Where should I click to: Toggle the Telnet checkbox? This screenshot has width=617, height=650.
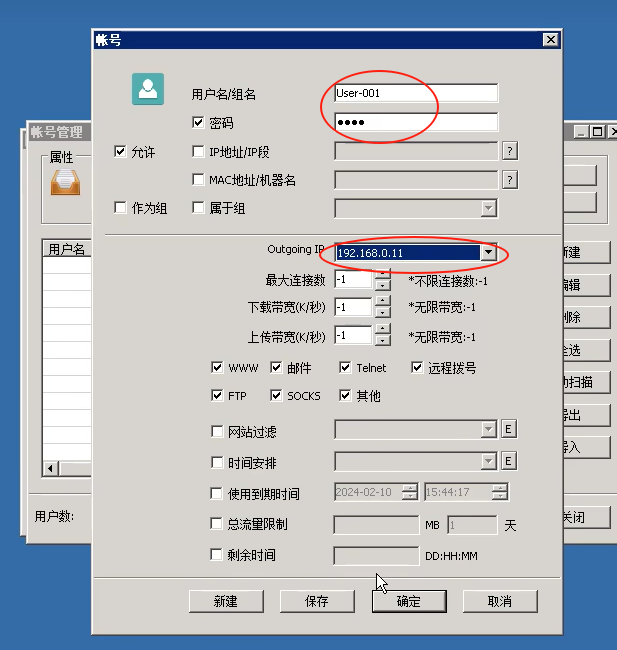[x=345, y=367]
